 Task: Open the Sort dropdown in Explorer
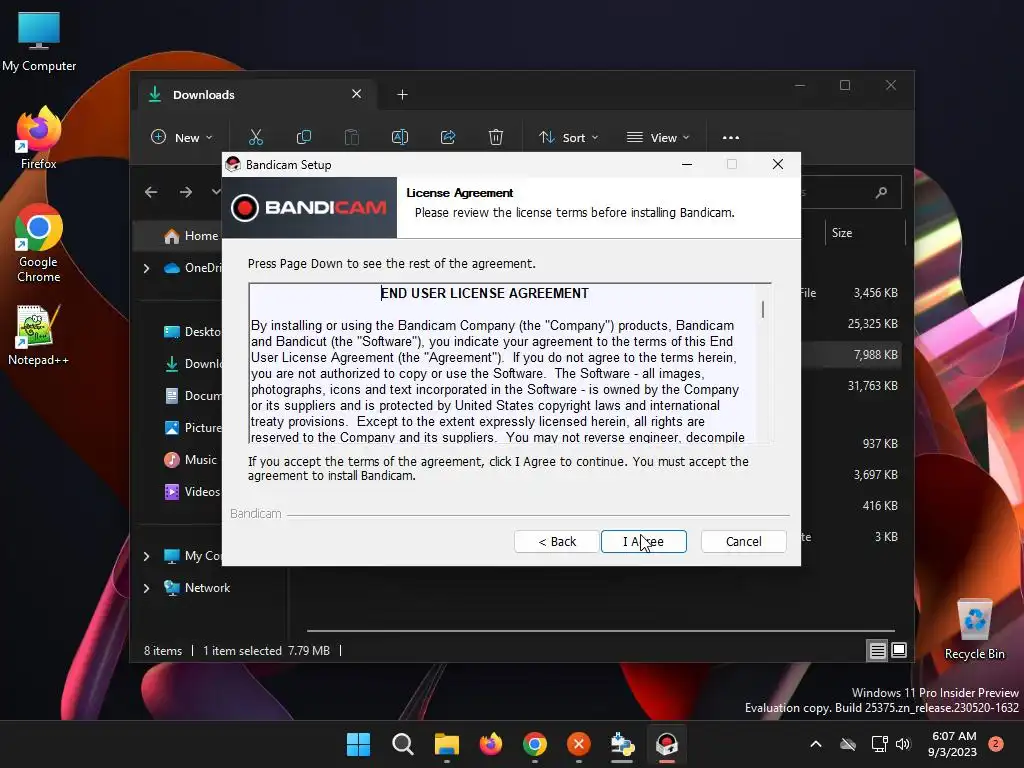(568, 137)
